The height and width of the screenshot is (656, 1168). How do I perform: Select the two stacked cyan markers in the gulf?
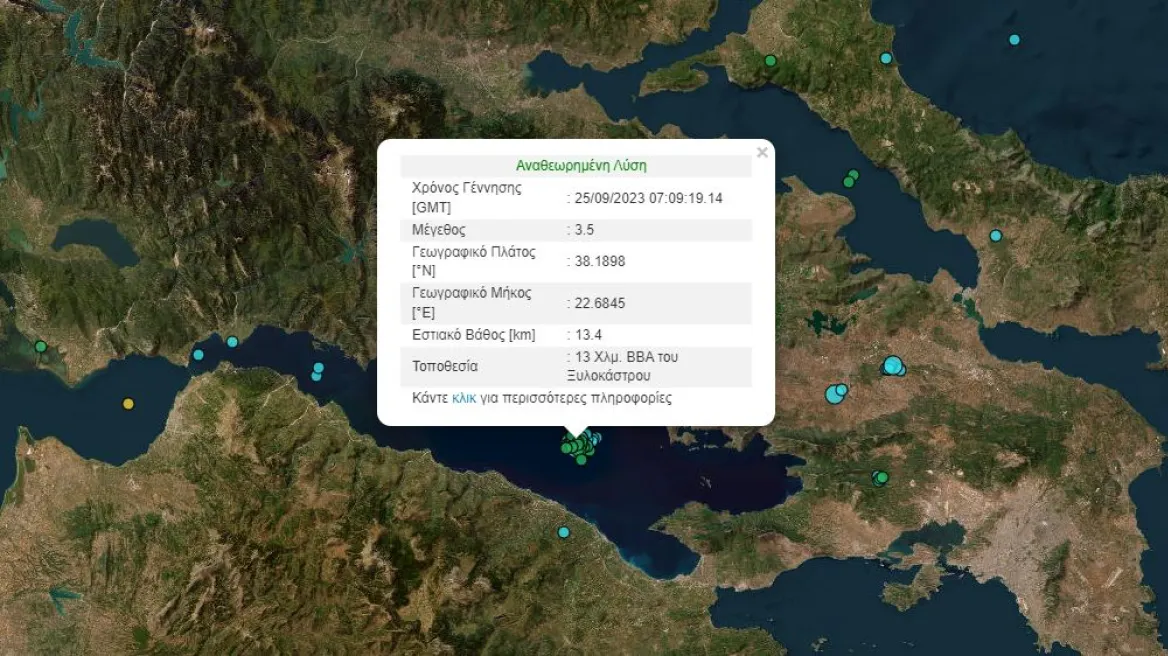click(317, 372)
